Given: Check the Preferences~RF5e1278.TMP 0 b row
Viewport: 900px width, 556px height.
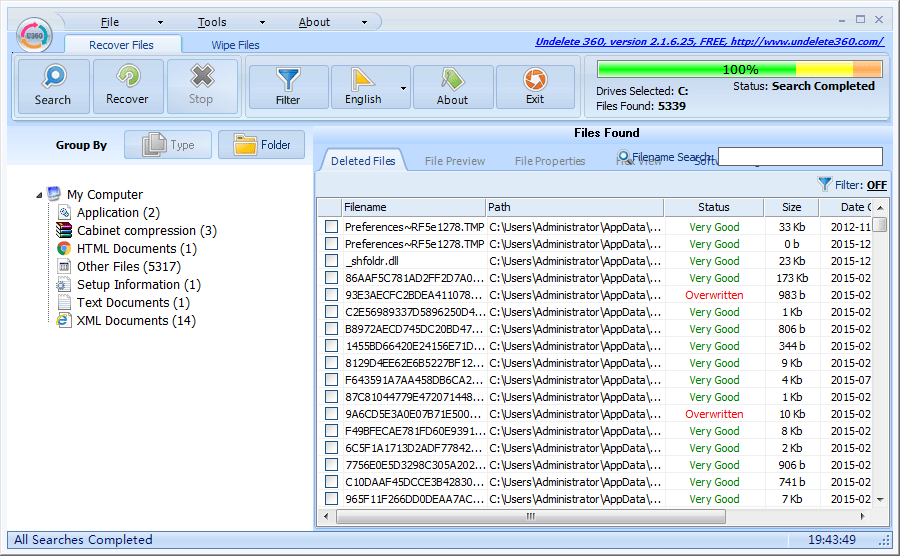Looking at the screenshot, I should click(x=331, y=244).
